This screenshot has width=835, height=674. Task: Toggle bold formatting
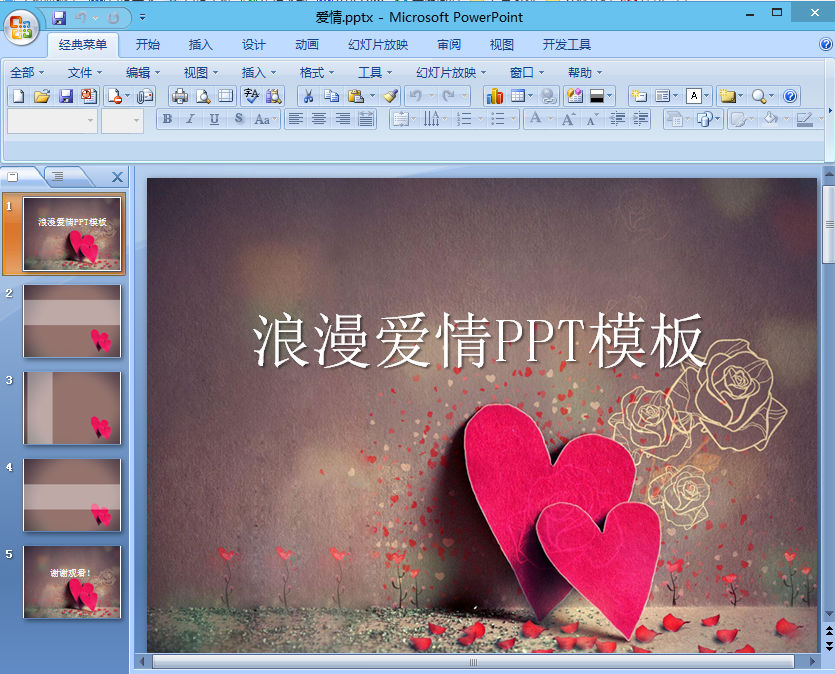tap(167, 120)
